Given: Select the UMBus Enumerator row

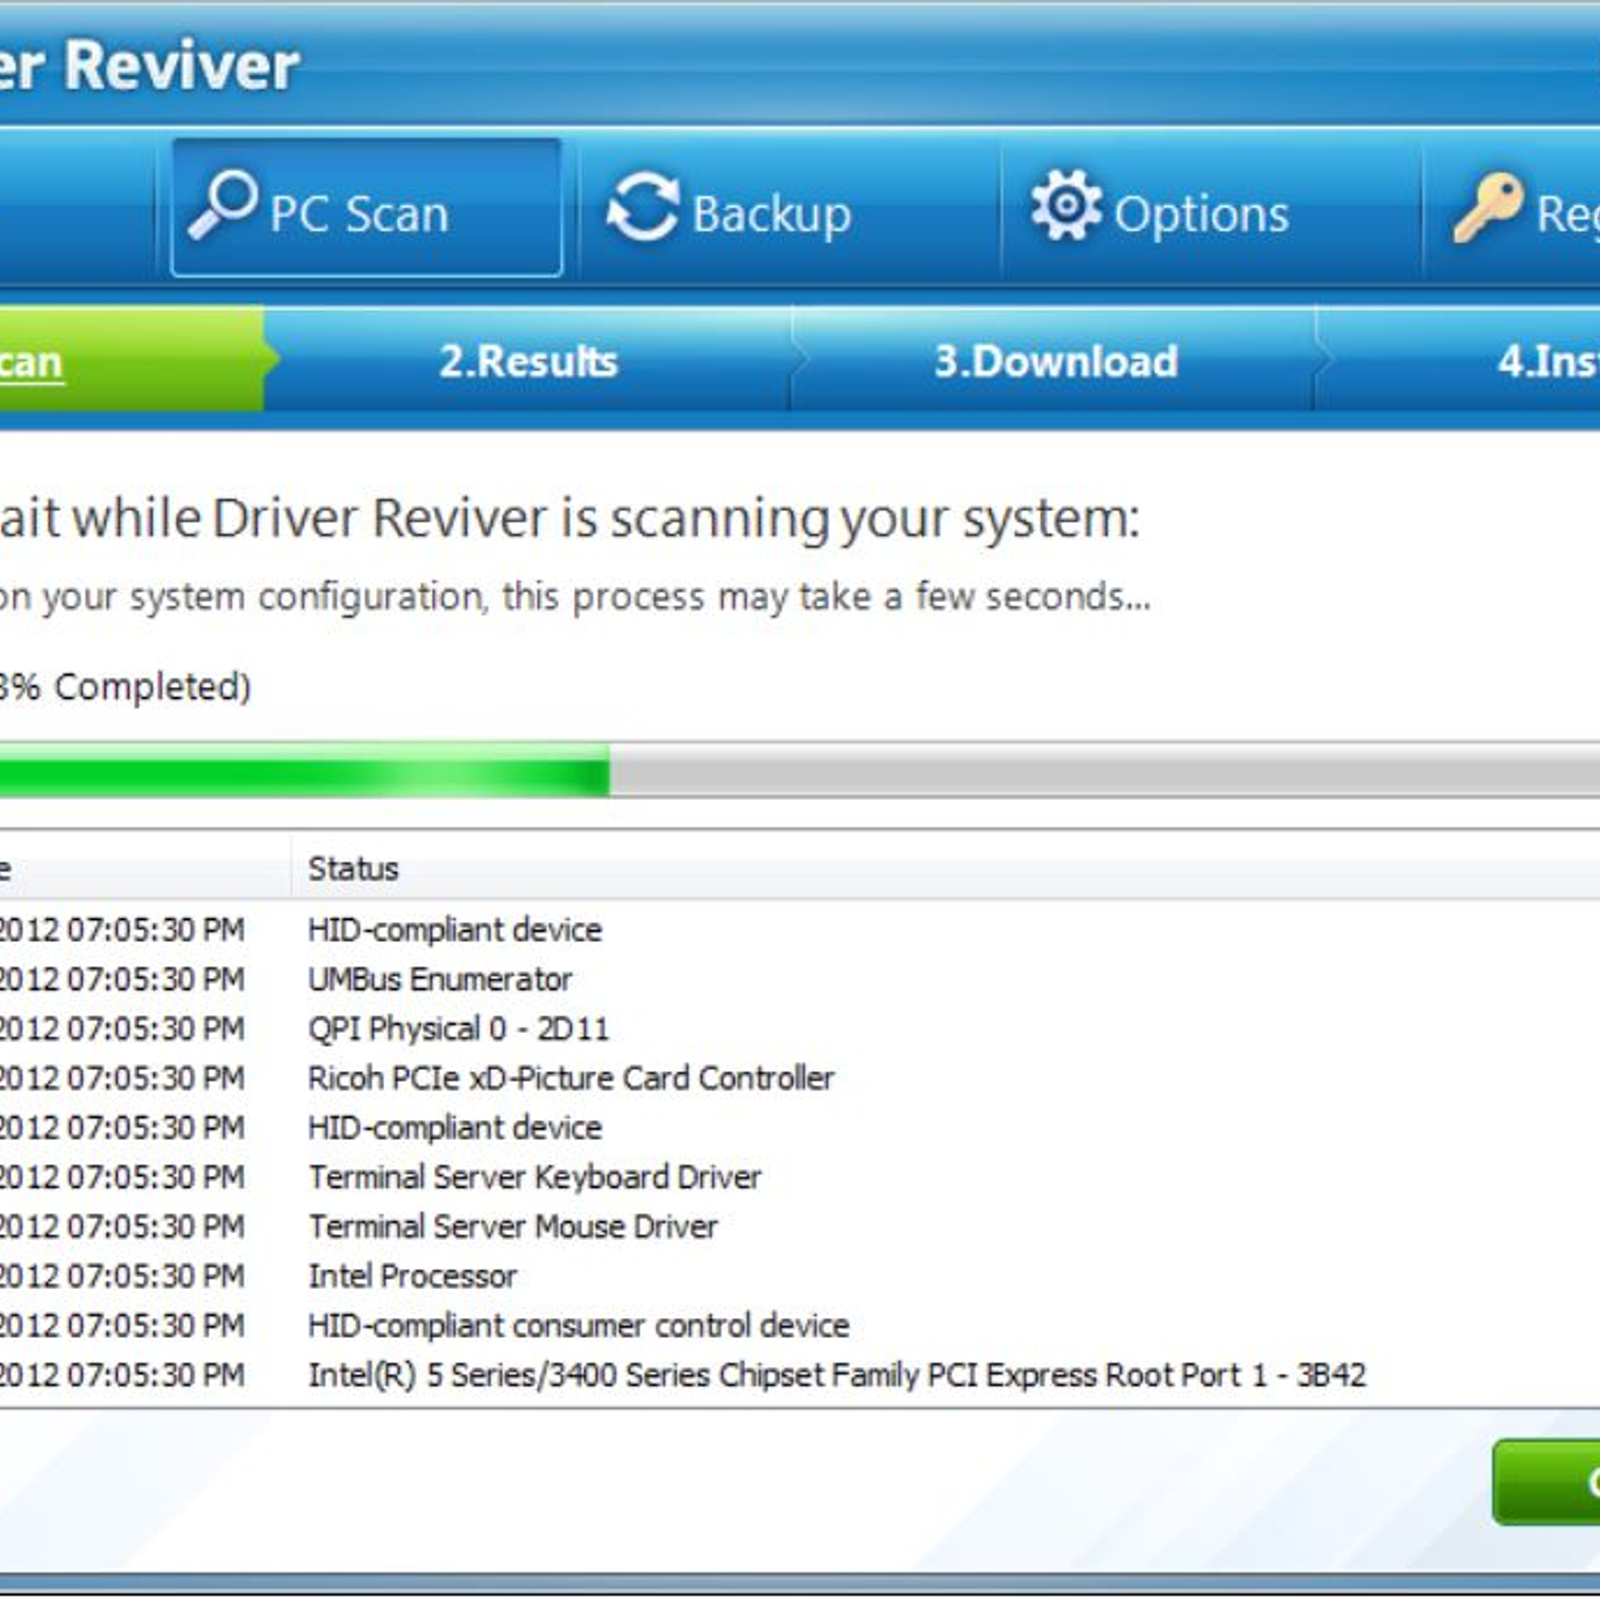Looking at the screenshot, I should tap(440, 979).
